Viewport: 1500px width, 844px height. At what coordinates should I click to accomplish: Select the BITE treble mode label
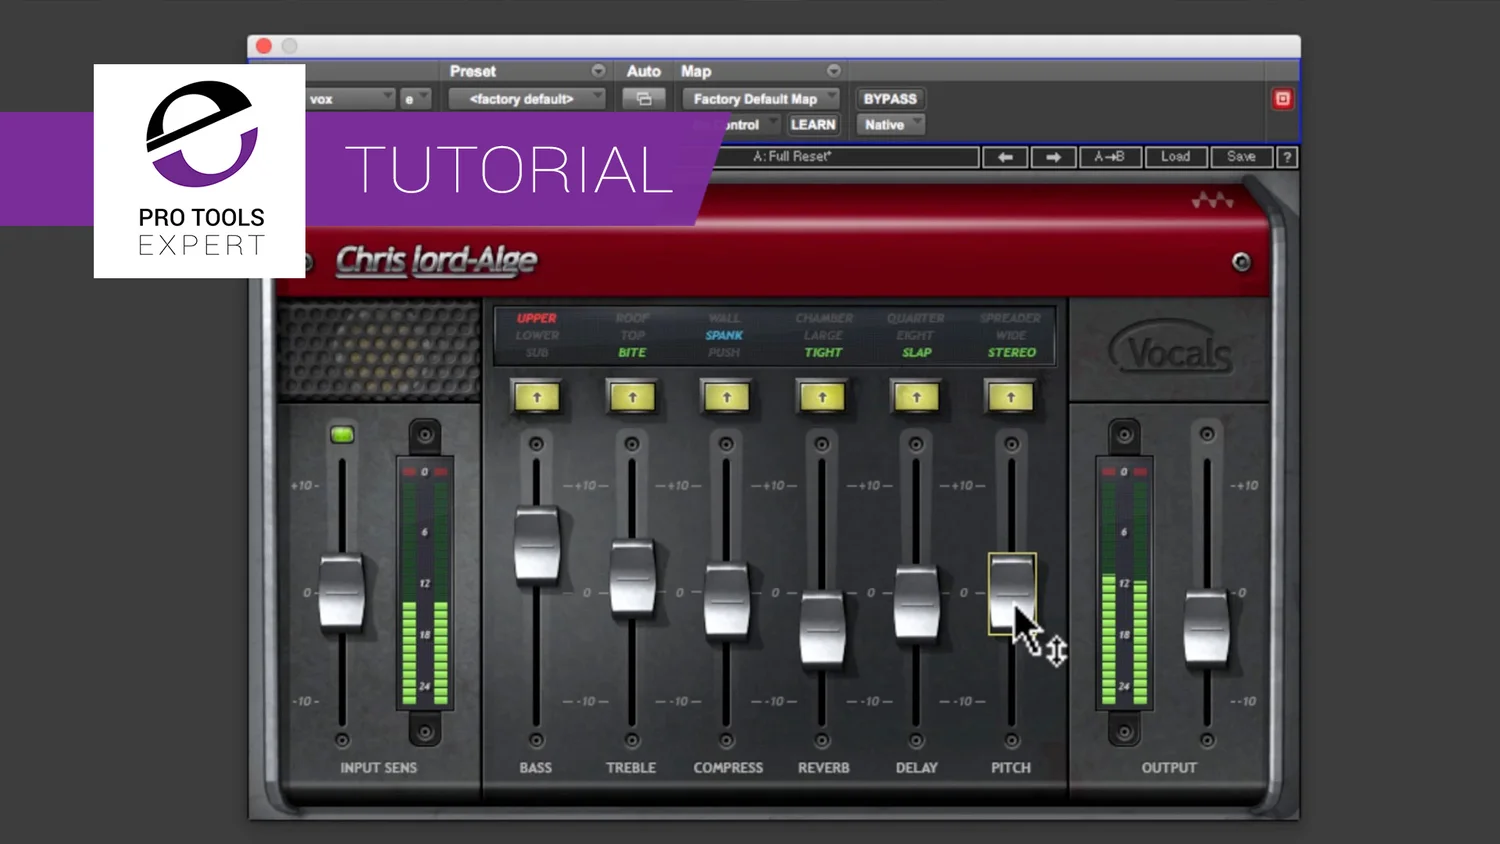coord(632,353)
